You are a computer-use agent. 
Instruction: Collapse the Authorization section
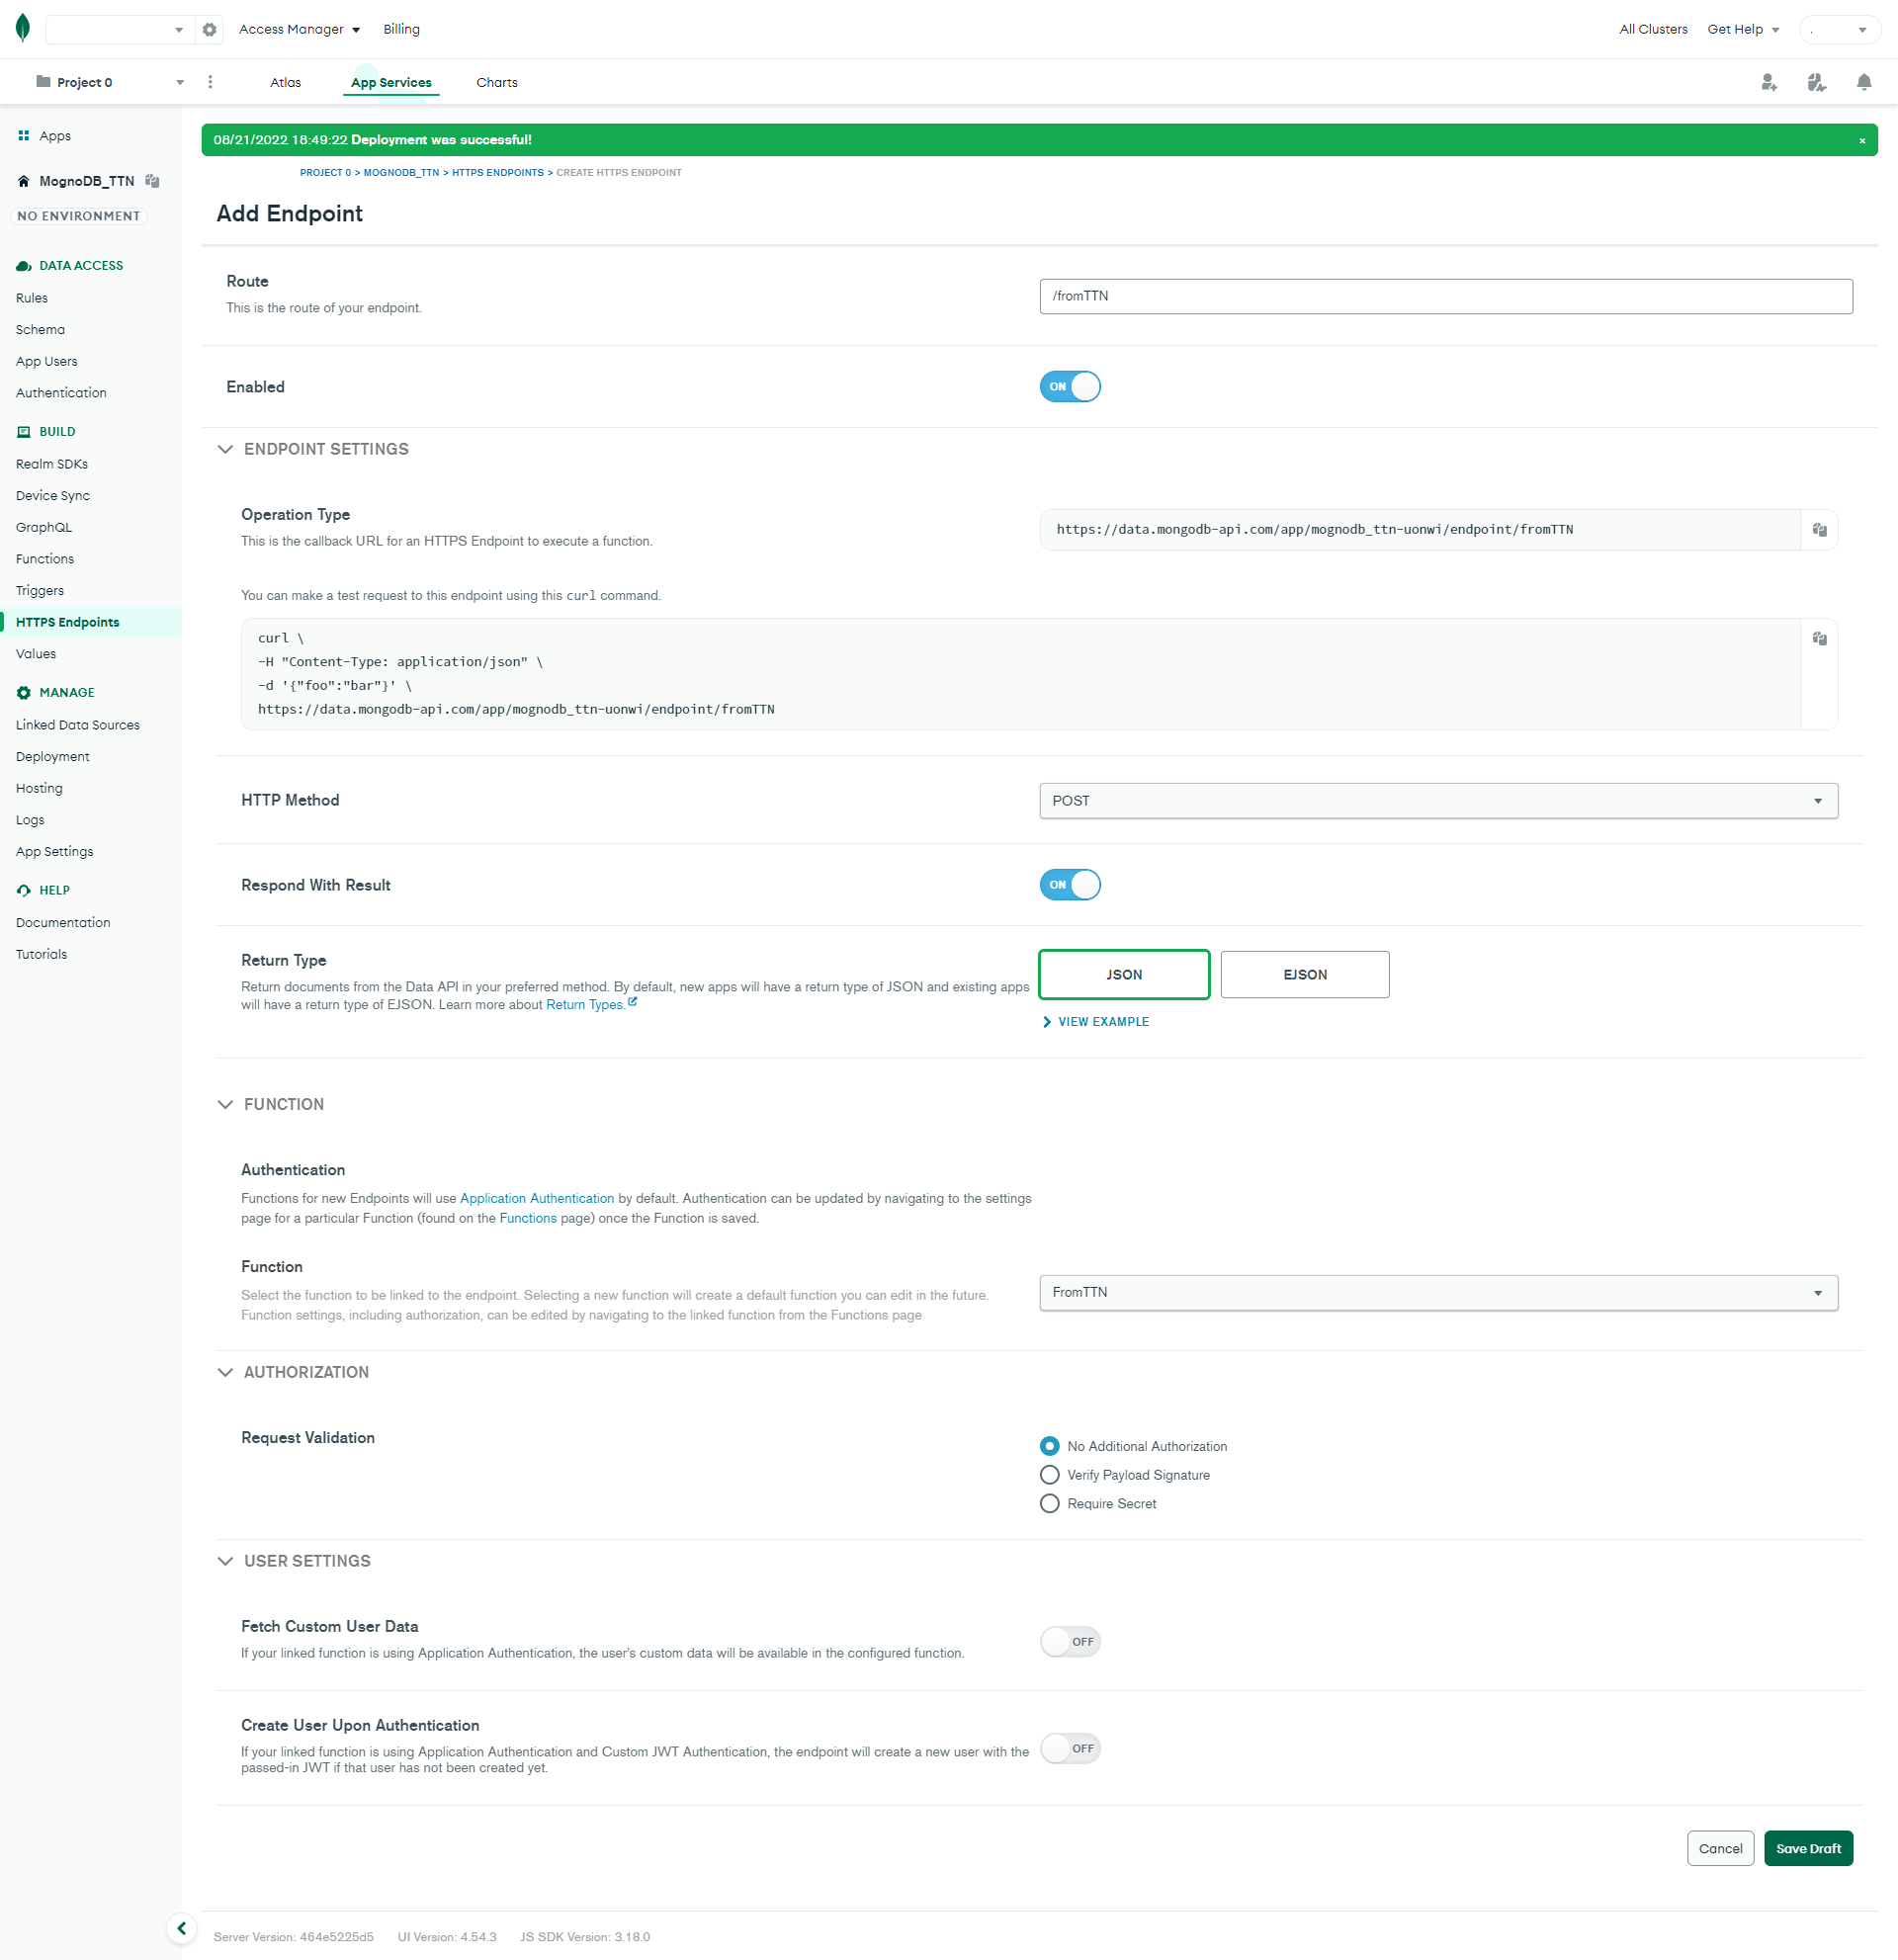tap(225, 1372)
